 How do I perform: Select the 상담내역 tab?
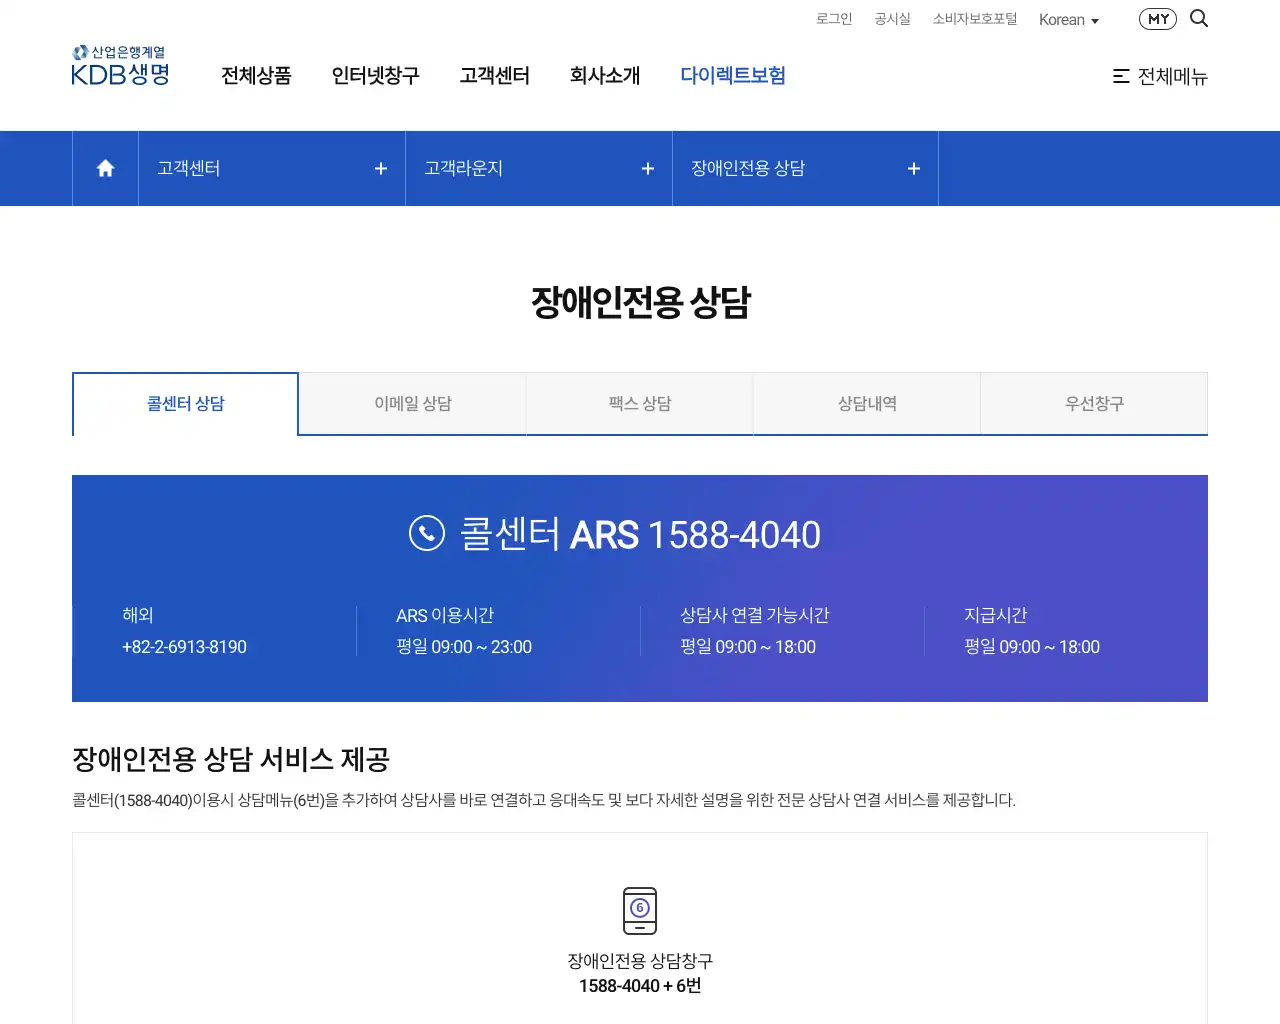pyautogui.click(x=866, y=404)
